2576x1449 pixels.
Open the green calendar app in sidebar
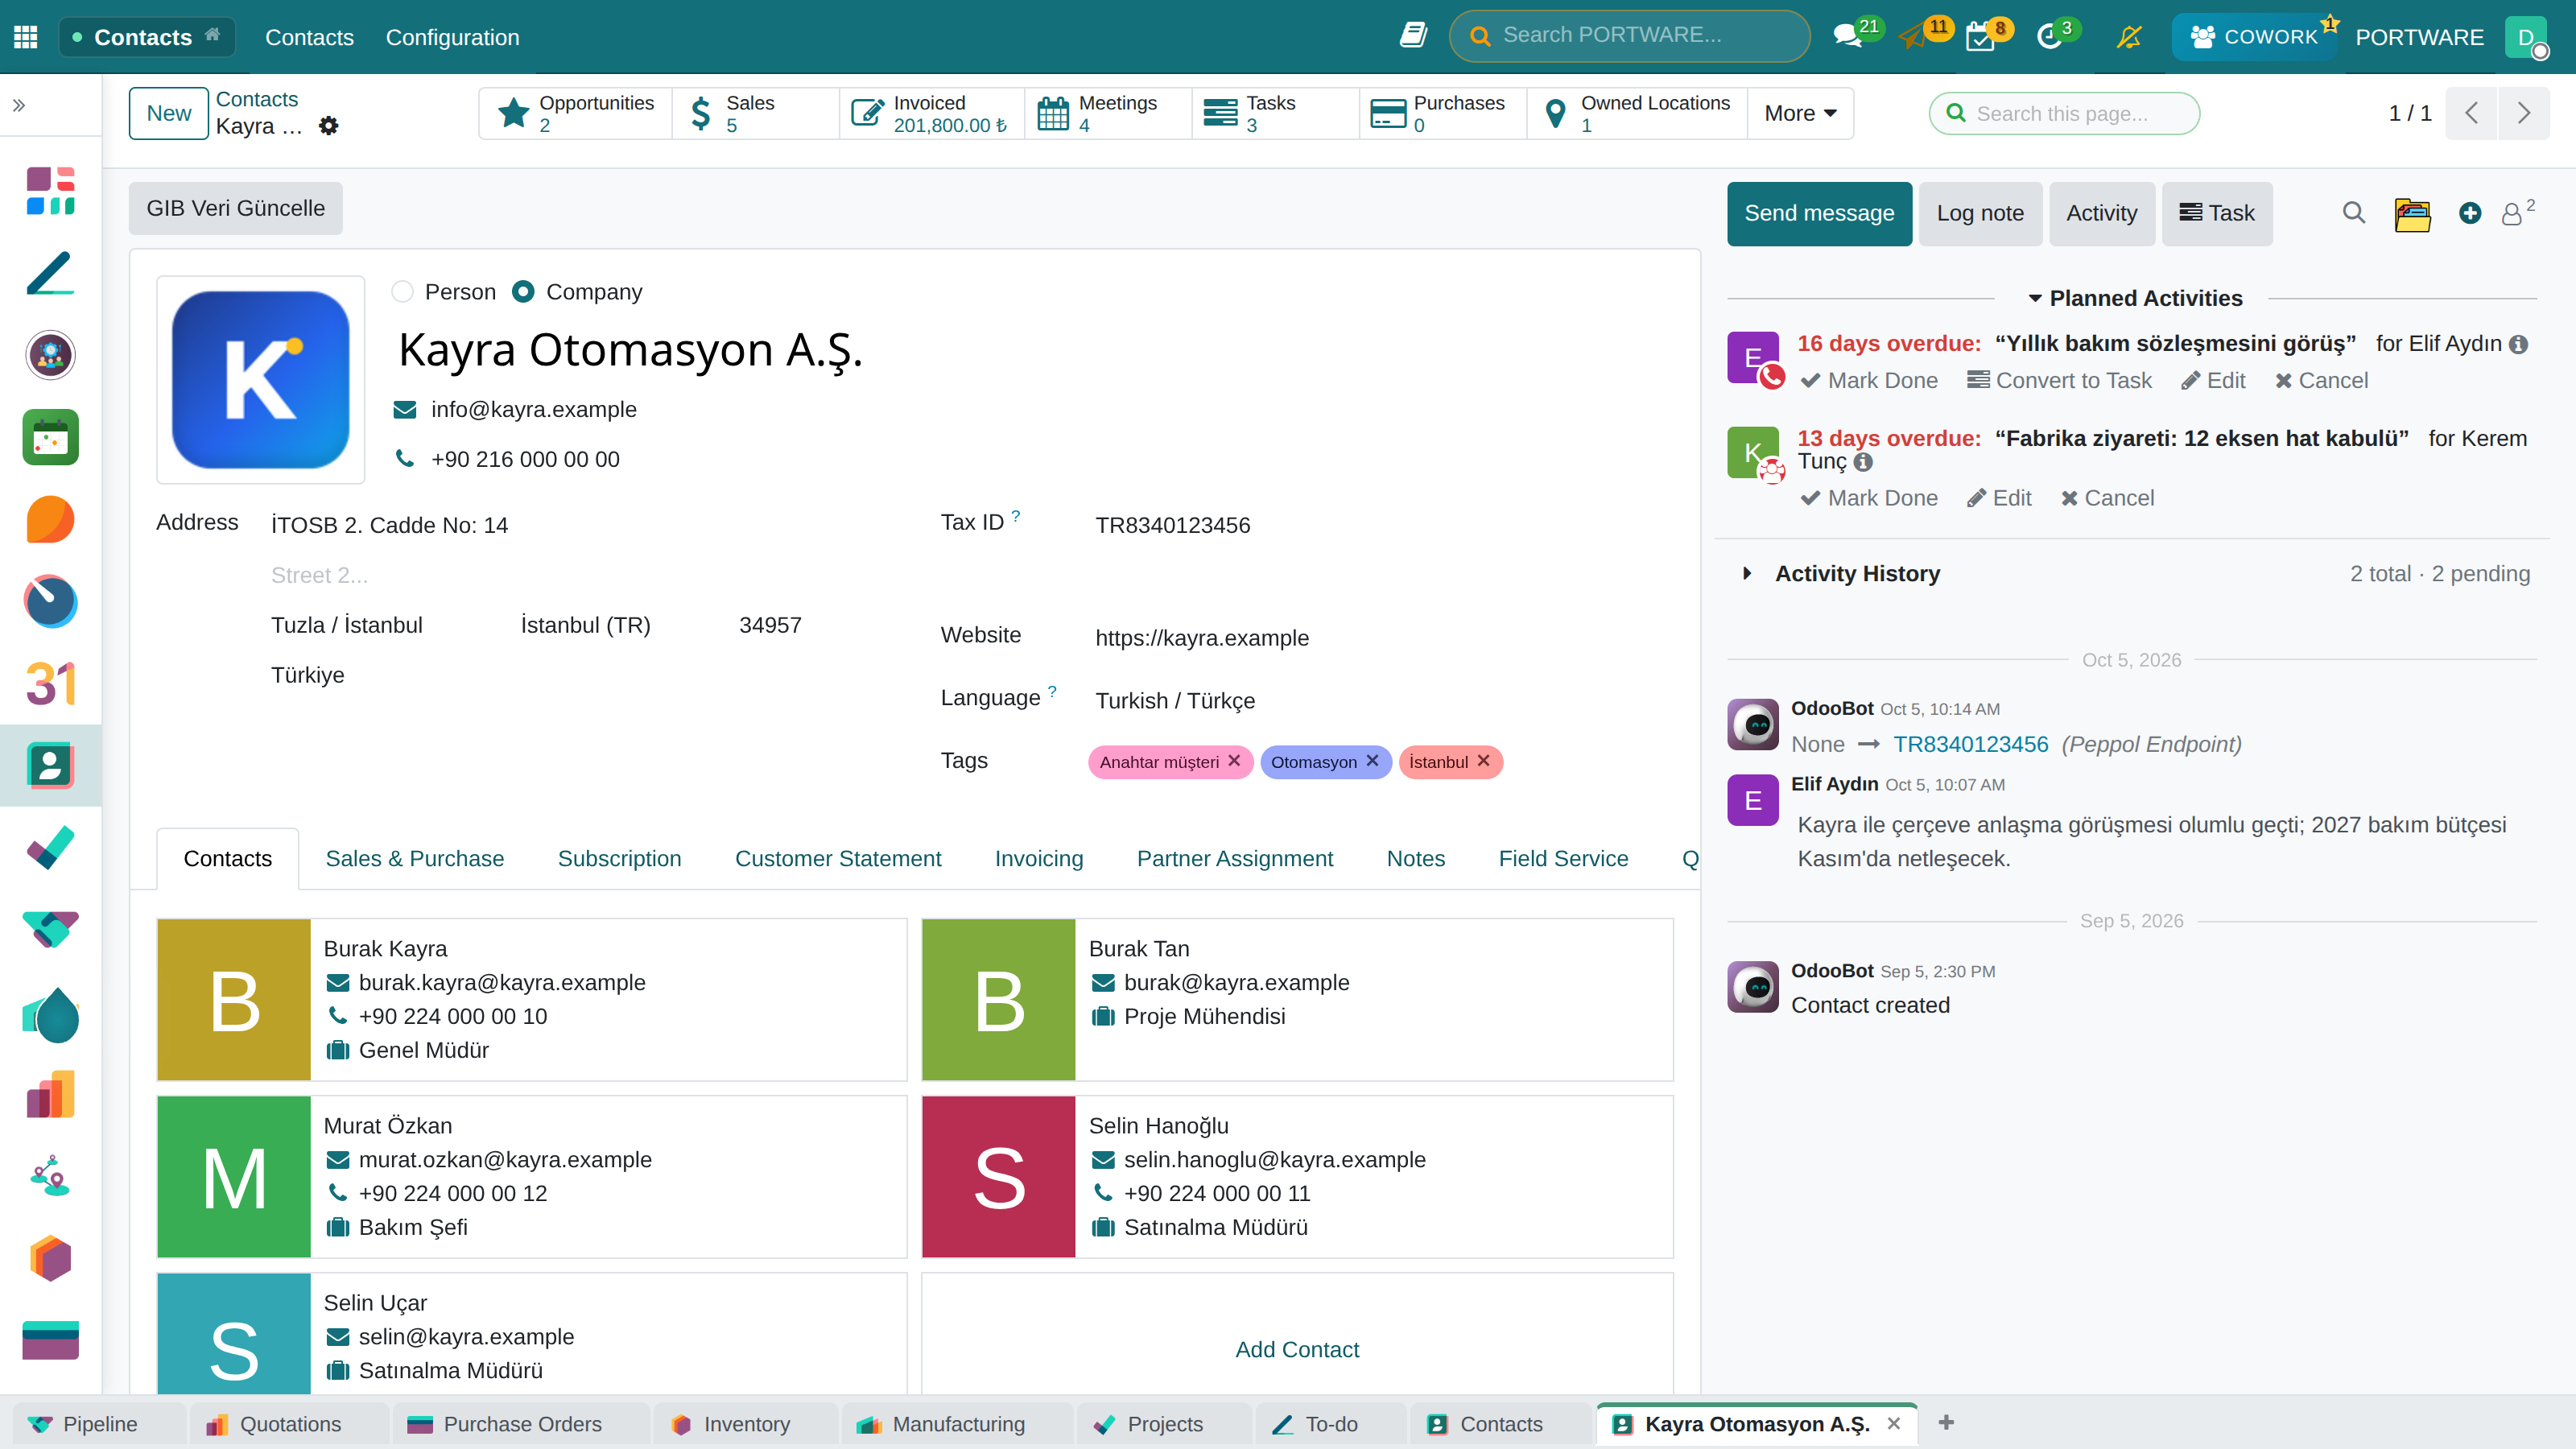tap(50, 438)
